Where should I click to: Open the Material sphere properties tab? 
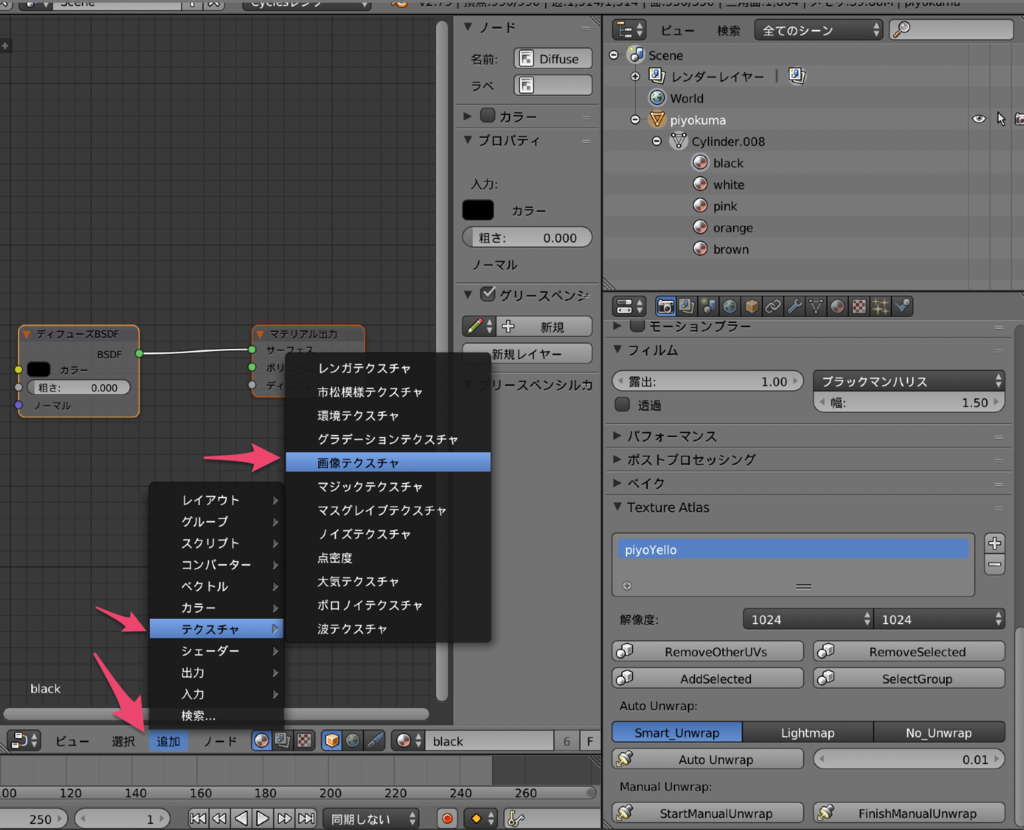point(838,306)
